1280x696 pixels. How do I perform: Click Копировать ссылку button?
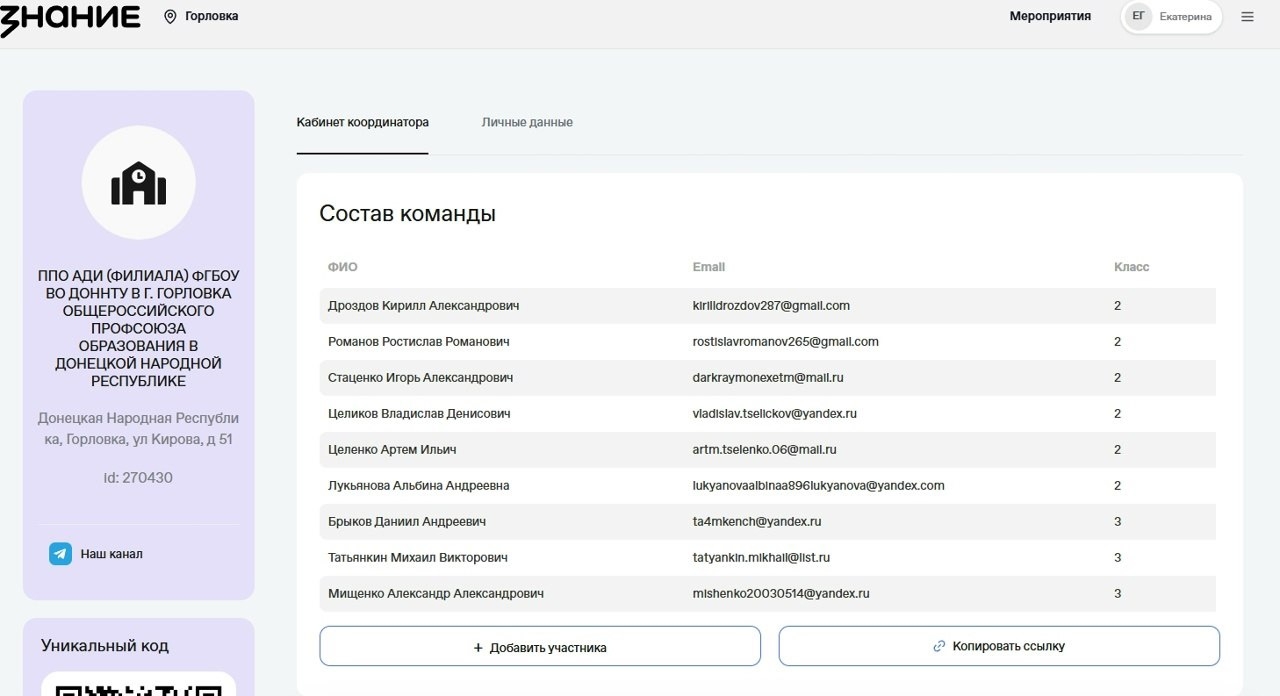point(999,646)
